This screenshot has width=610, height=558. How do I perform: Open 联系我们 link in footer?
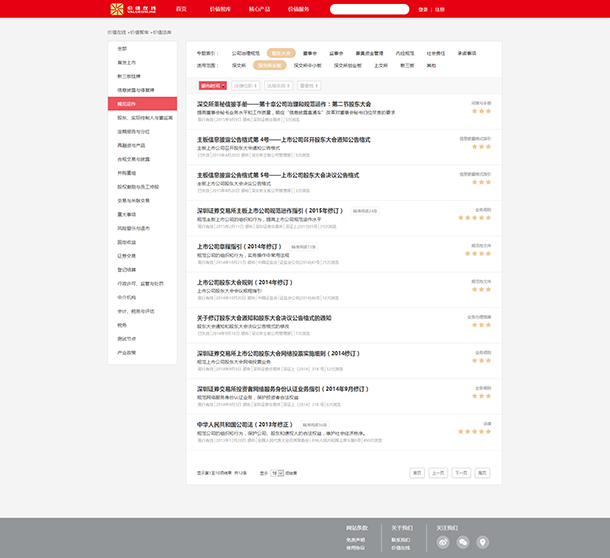(x=401, y=540)
